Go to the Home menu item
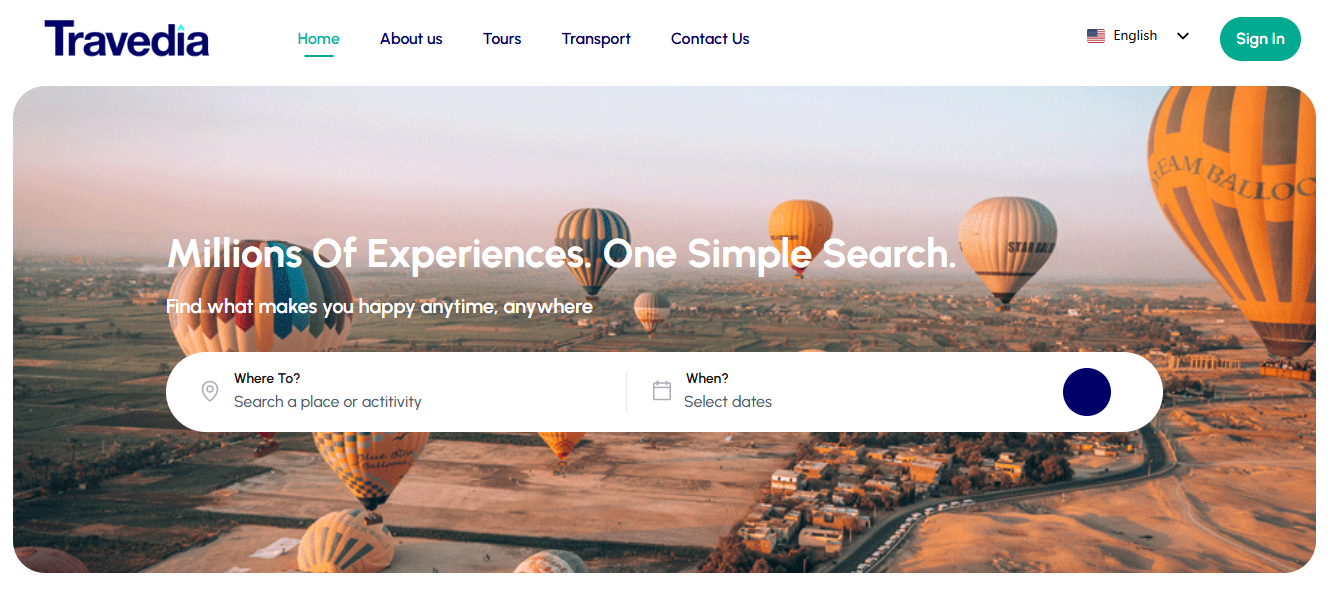This screenshot has height=590, width=1337. point(319,39)
